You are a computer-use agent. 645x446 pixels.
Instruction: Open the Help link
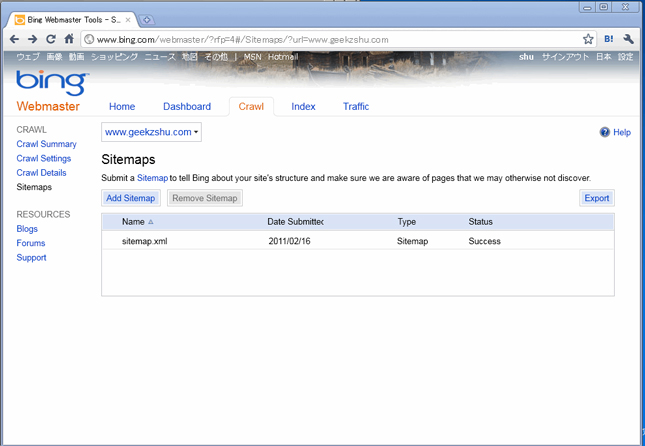pos(622,132)
